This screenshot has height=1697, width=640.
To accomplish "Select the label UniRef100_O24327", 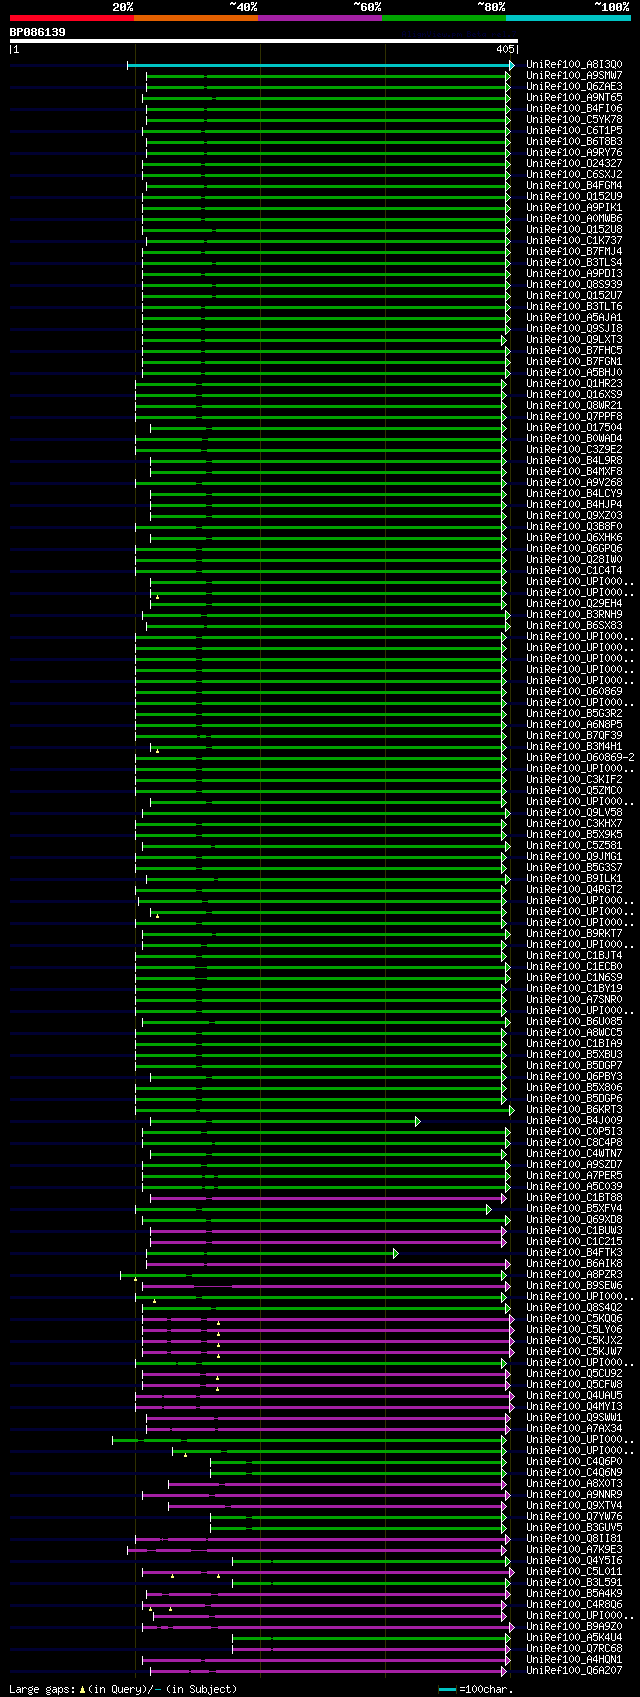I will point(574,164).
